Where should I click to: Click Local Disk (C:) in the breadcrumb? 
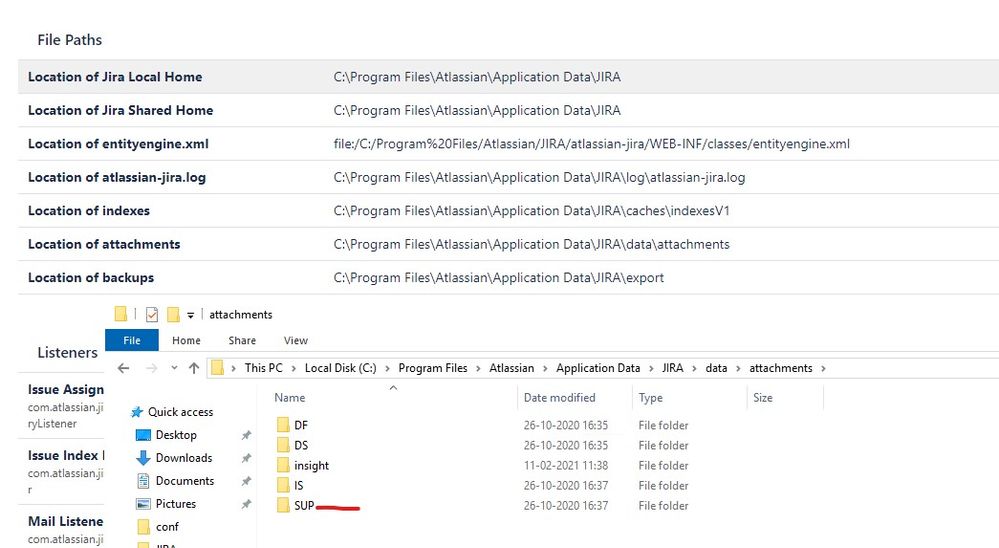tap(340, 368)
